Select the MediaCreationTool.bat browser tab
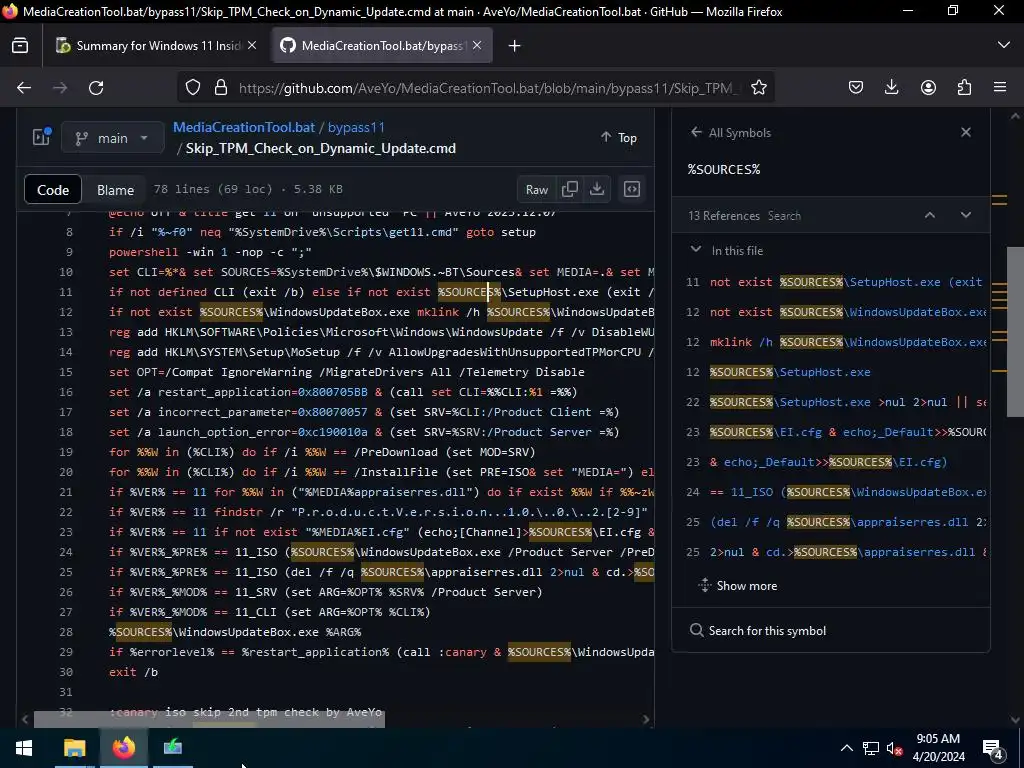Viewport: 1024px width, 768px height. pos(381,46)
